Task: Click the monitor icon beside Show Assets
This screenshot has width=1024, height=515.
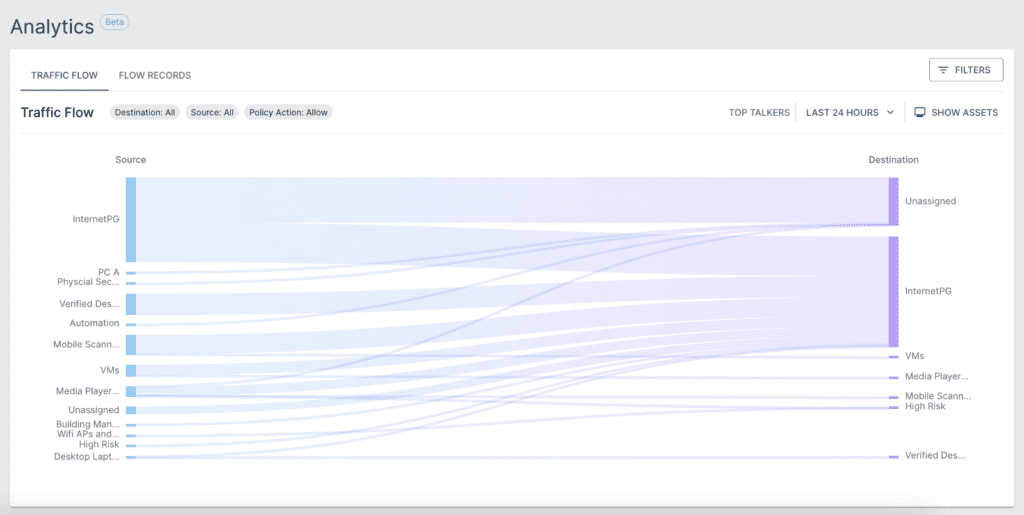Action: (919, 113)
